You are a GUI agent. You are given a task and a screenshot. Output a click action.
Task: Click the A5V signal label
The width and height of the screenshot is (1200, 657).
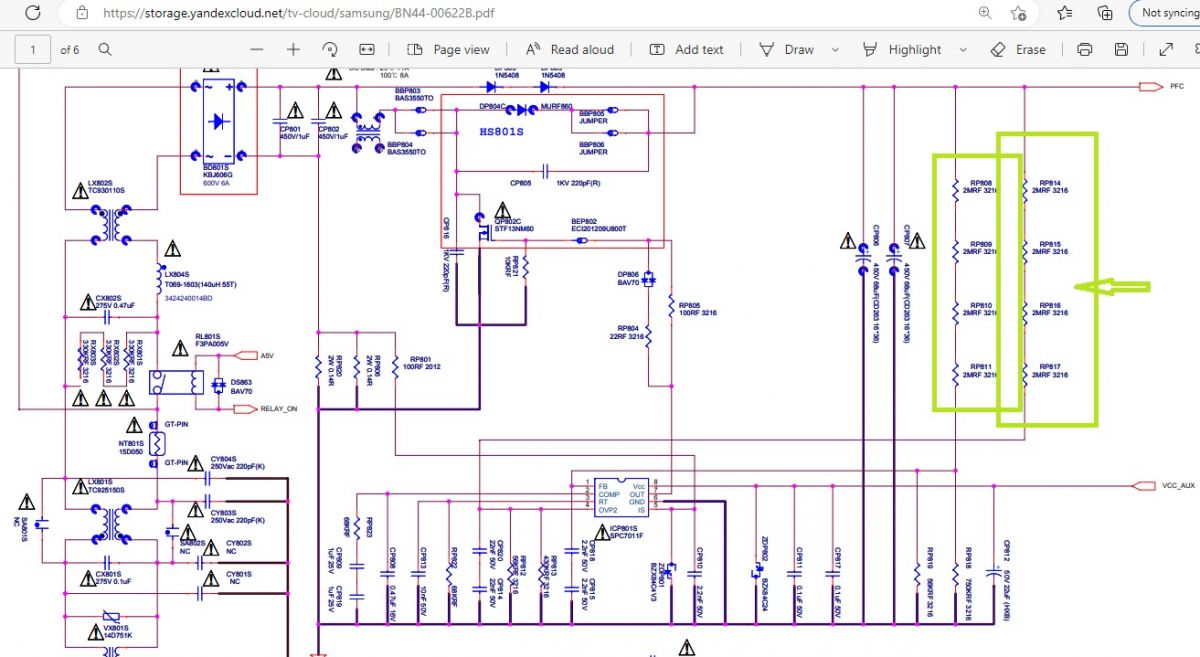pyautogui.click(x=266, y=355)
